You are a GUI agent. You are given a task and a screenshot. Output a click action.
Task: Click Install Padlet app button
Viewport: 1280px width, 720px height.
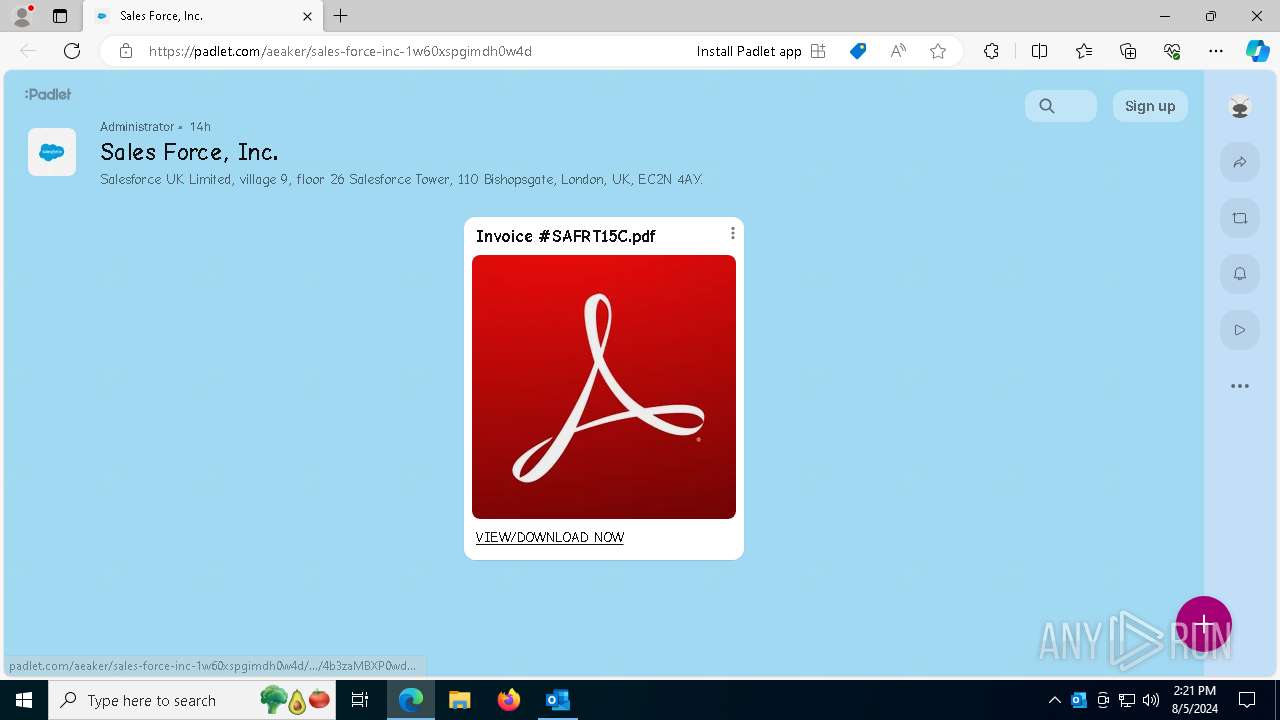click(761, 51)
